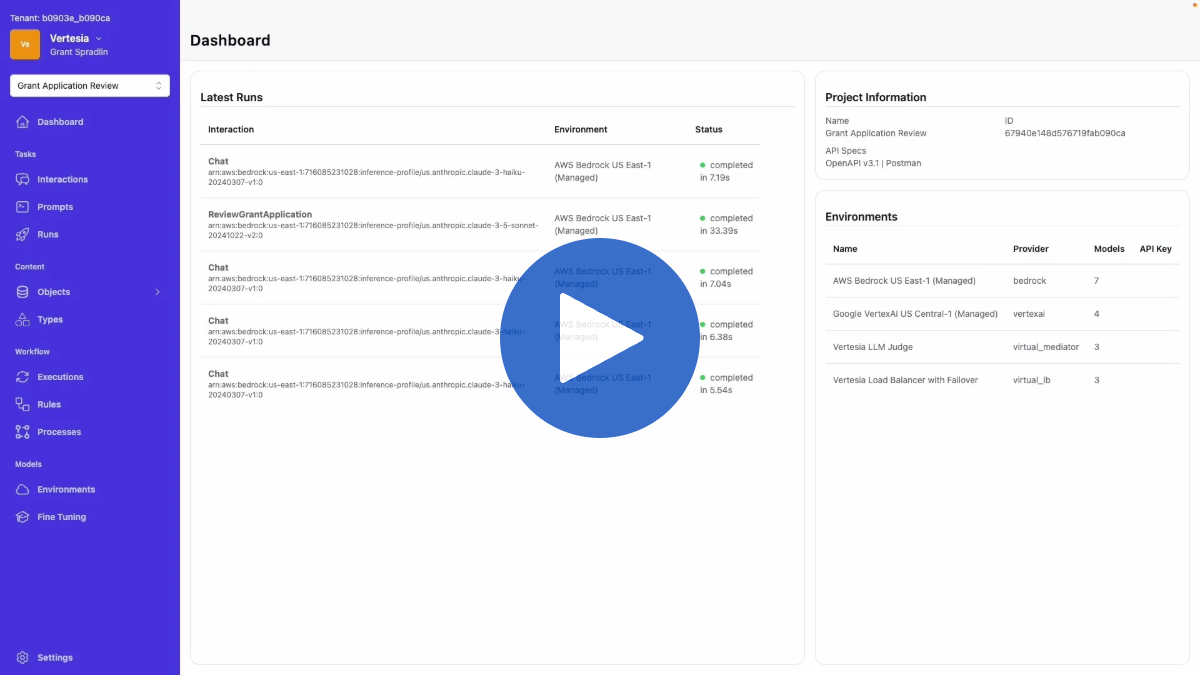Open the Chat run completed in 5.54s
The width and height of the screenshot is (1201, 676).
pos(480,384)
